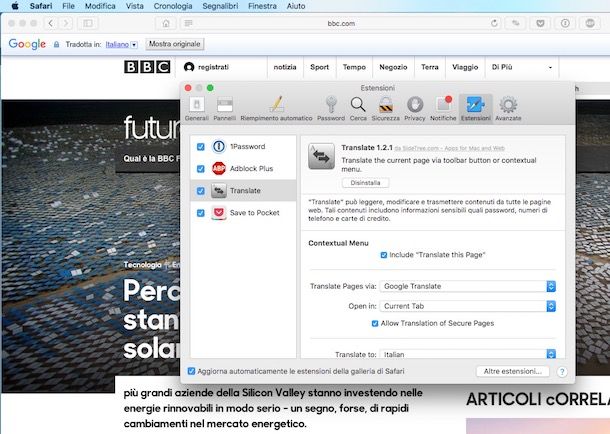The width and height of the screenshot is (610, 434).
Task: Click the BBC logo
Action: tap(147, 67)
